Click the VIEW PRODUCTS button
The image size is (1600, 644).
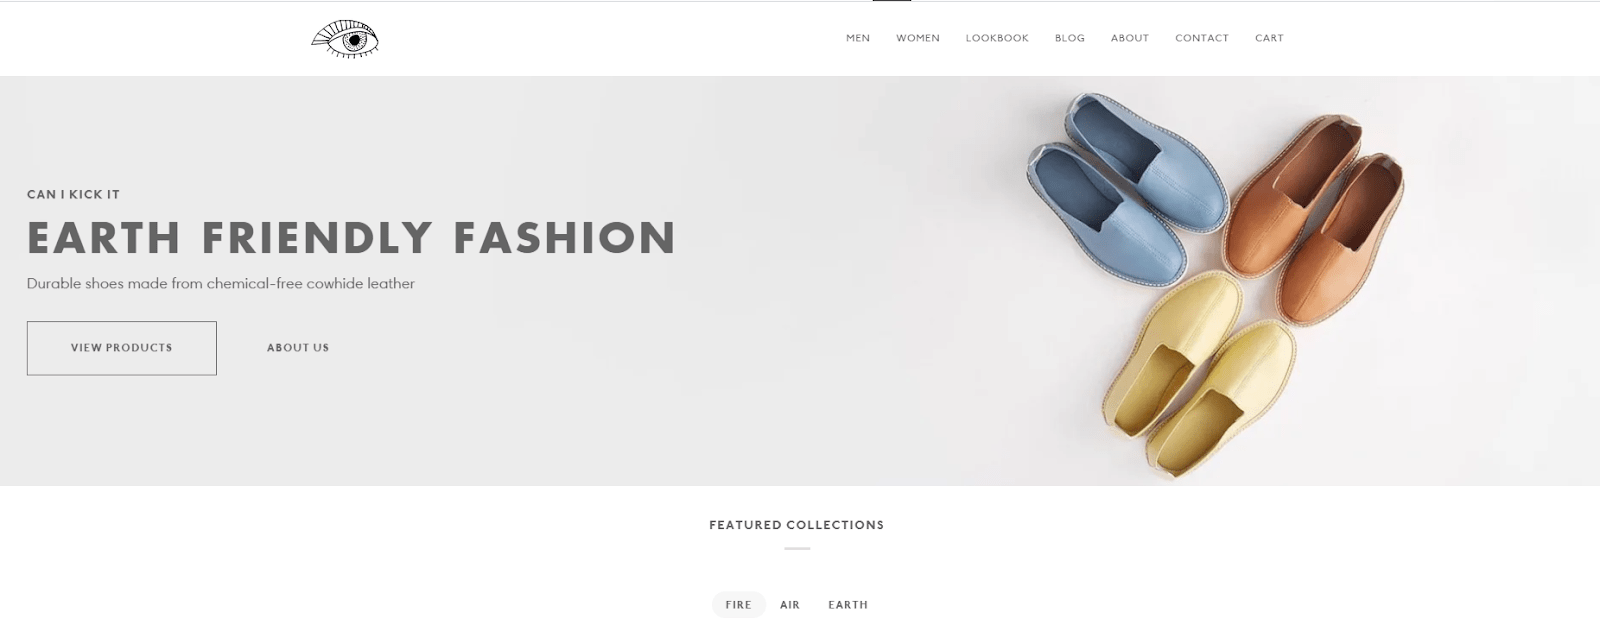click(122, 348)
